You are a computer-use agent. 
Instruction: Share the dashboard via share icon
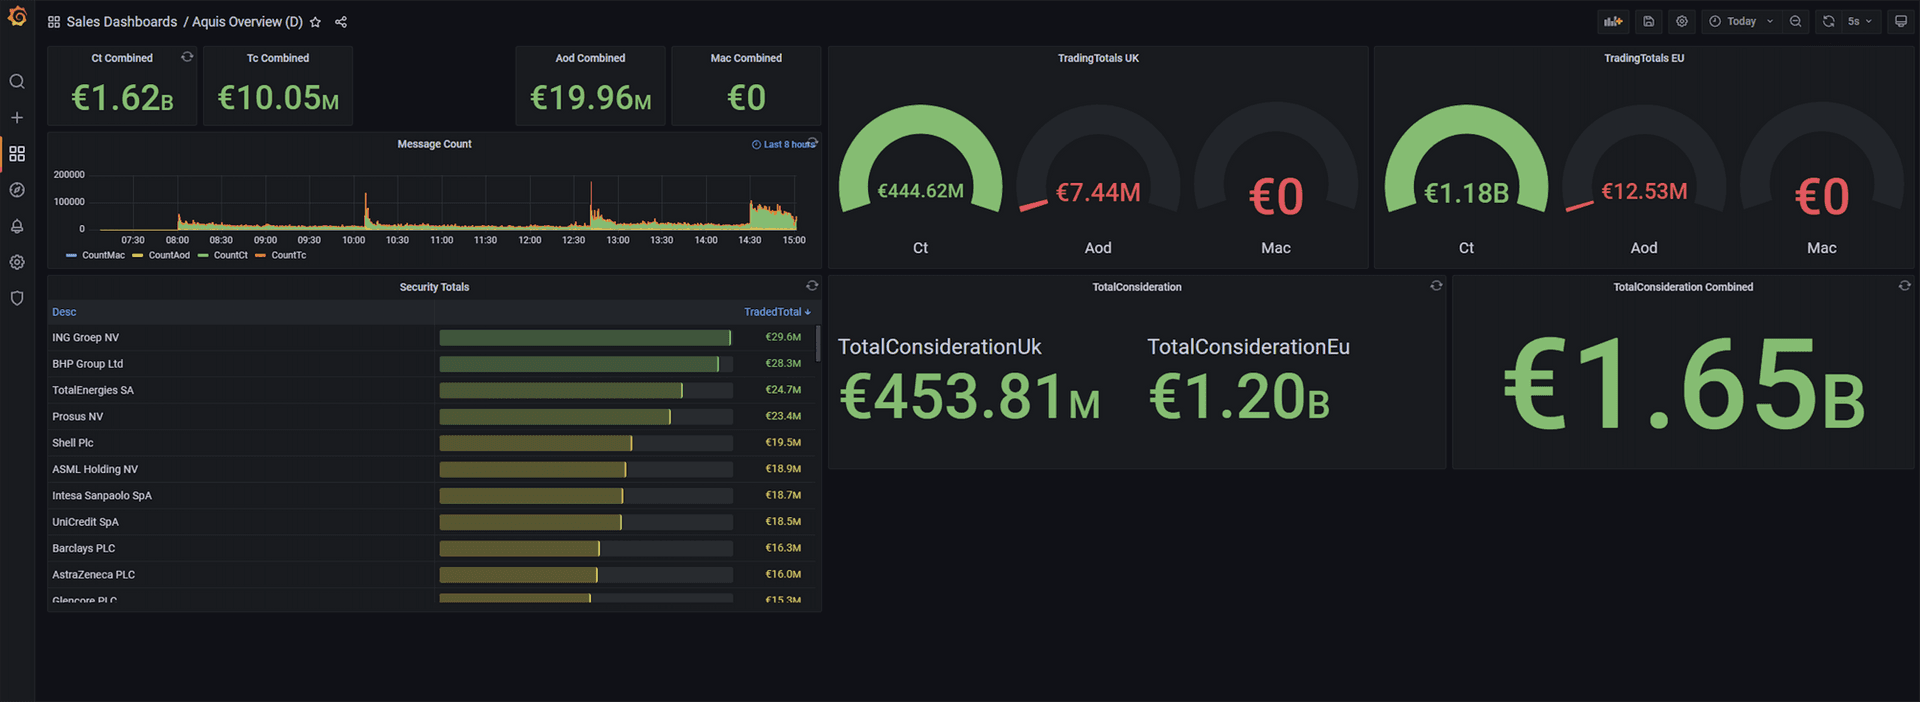[x=341, y=22]
